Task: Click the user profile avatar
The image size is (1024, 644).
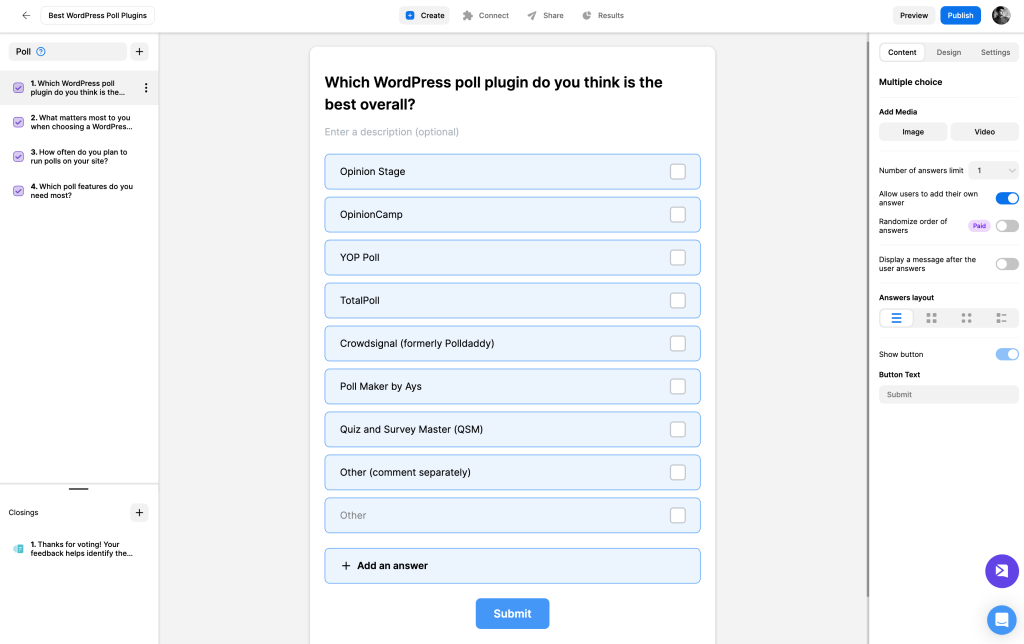Action: click(x=1001, y=15)
